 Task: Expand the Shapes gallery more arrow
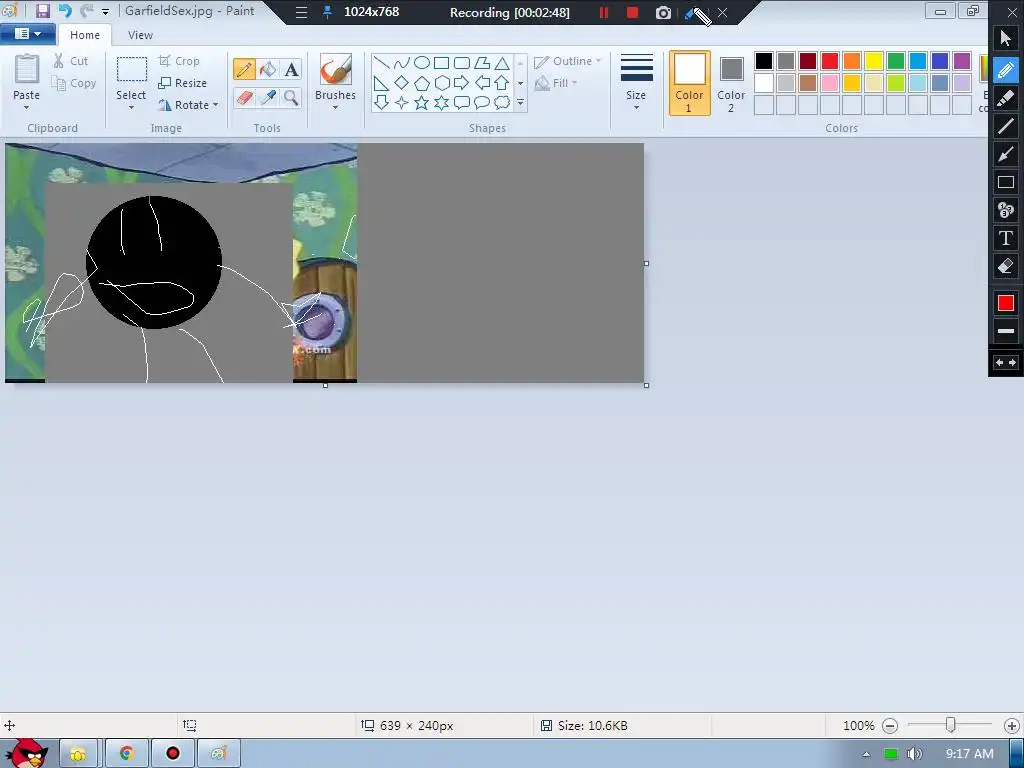(520, 103)
